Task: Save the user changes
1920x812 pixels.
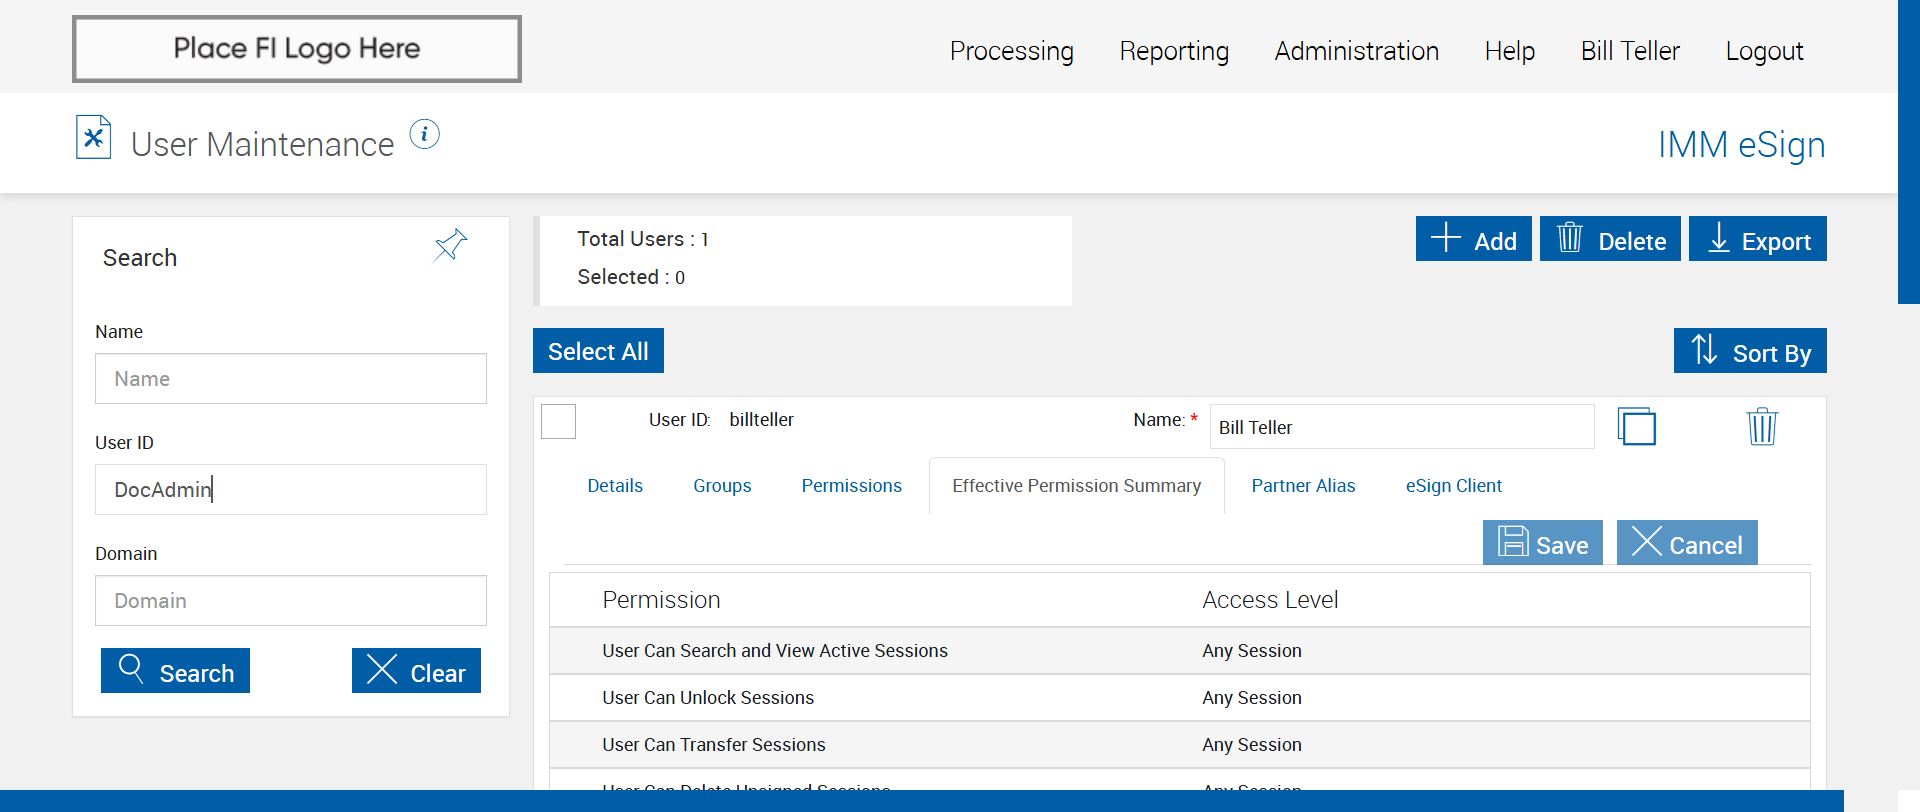Action: click(x=1542, y=543)
